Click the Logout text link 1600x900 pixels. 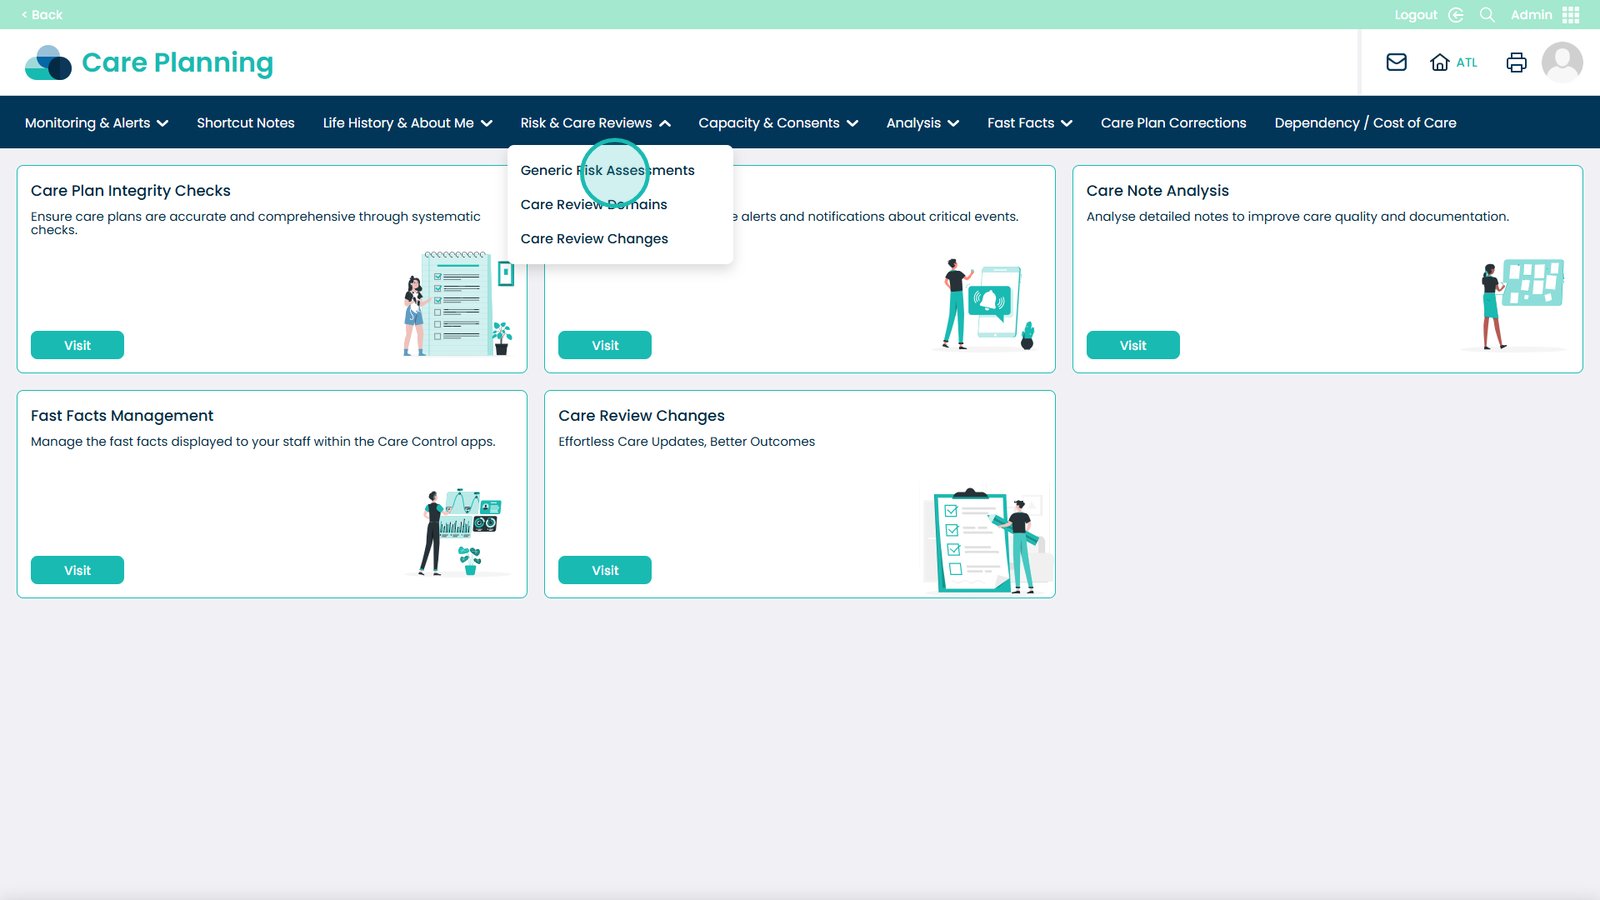tap(1415, 15)
